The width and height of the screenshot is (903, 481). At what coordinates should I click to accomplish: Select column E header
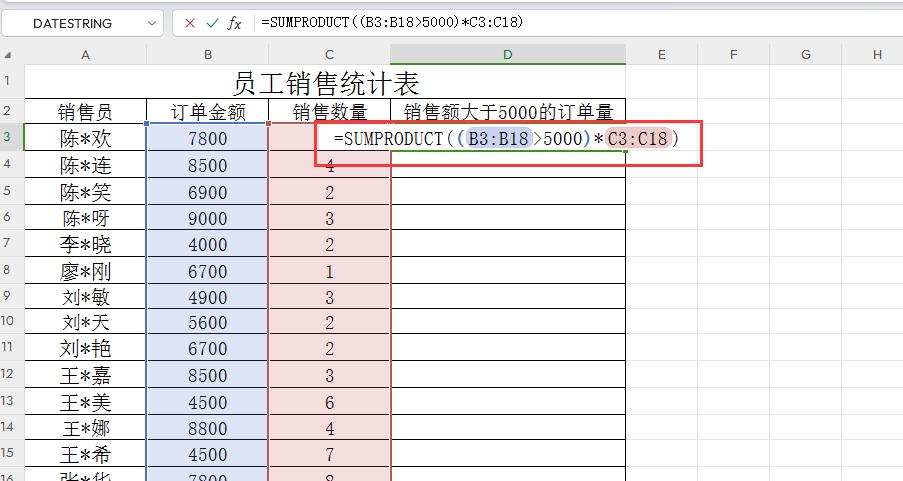pos(661,55)
